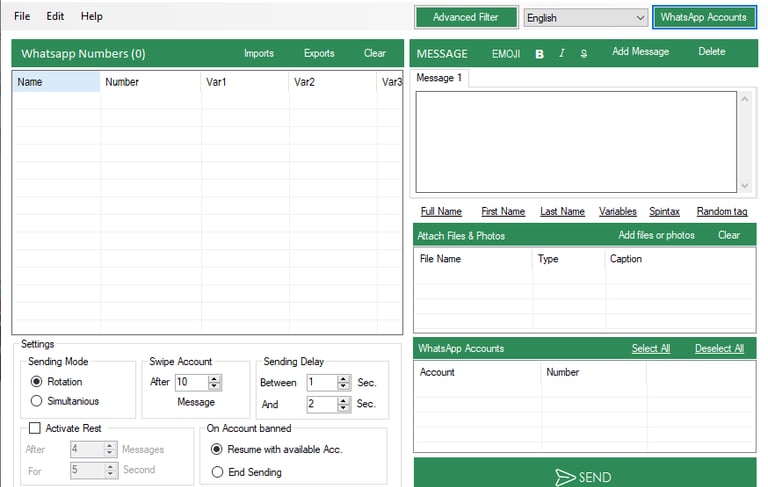Insert a Random tag

pos(722,211)
